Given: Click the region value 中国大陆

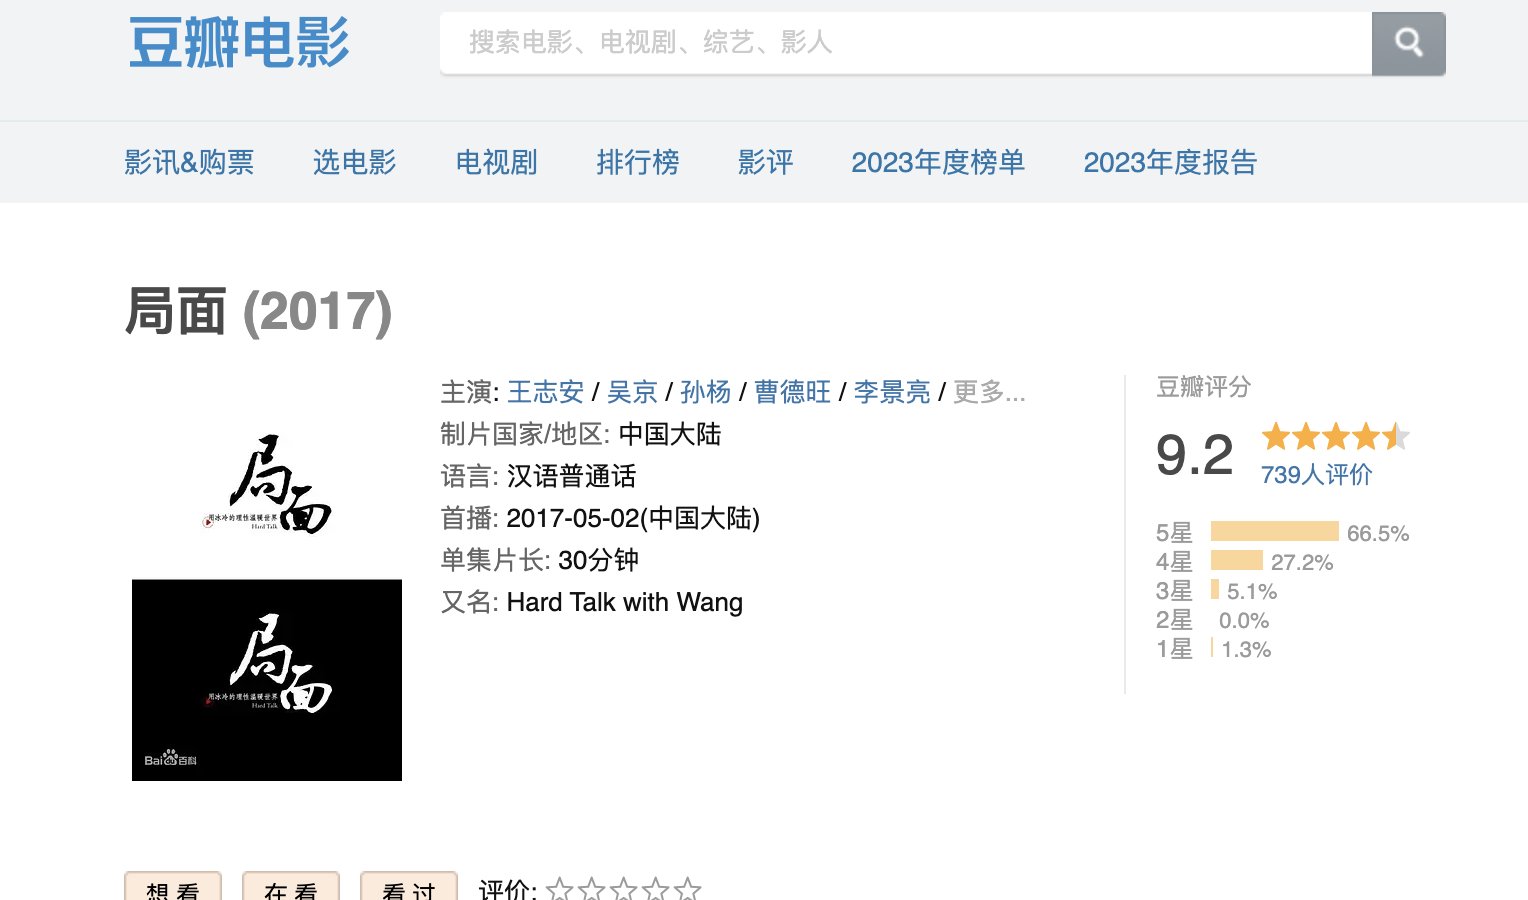Looking at the screenshot, I should pos(670,434).
